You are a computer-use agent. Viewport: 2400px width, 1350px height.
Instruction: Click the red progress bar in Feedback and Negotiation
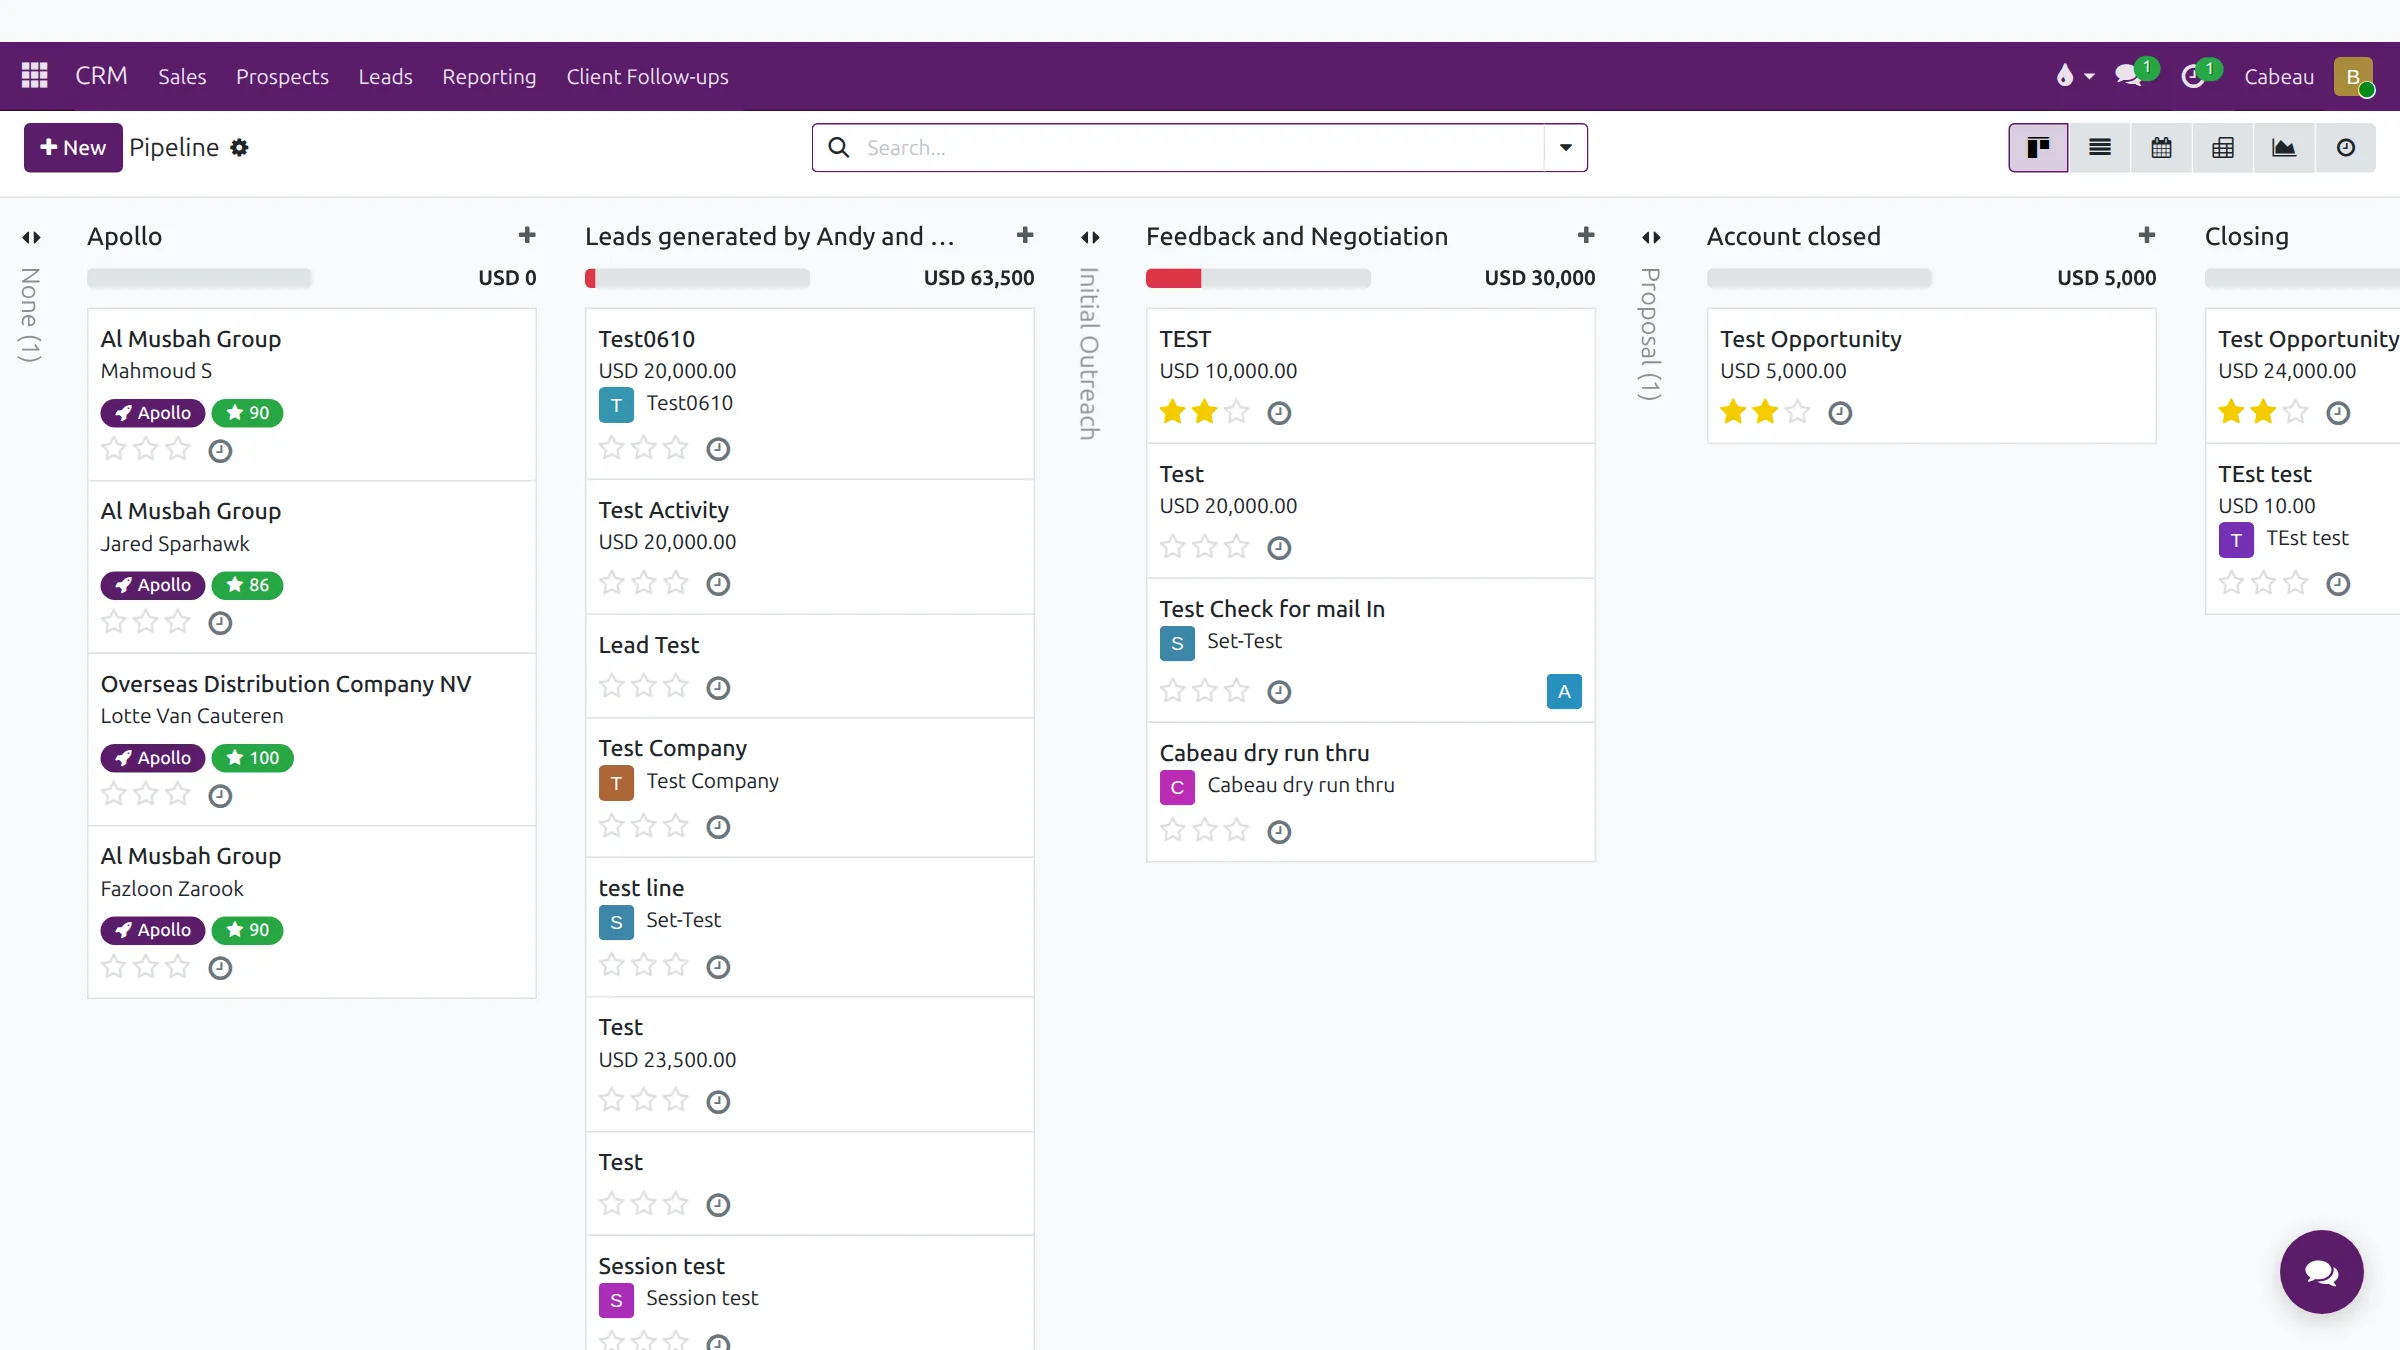1173,278
